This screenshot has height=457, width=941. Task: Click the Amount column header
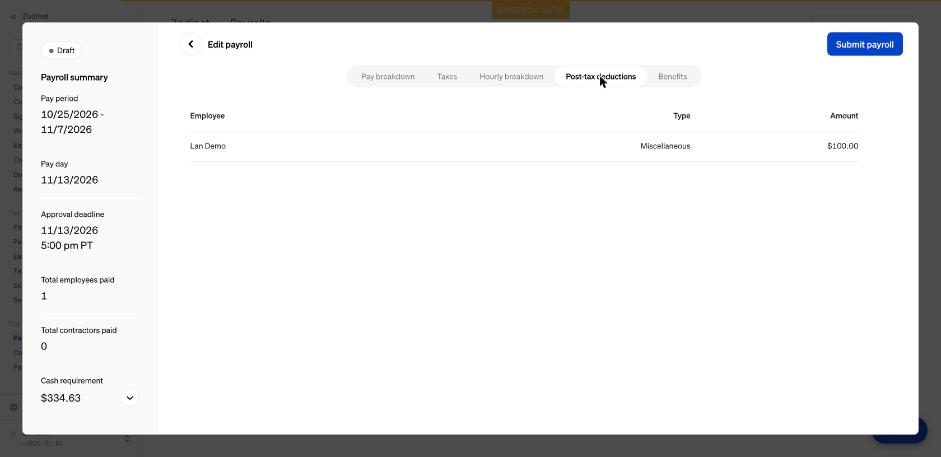pyautogui.click(x=844, y=116)
